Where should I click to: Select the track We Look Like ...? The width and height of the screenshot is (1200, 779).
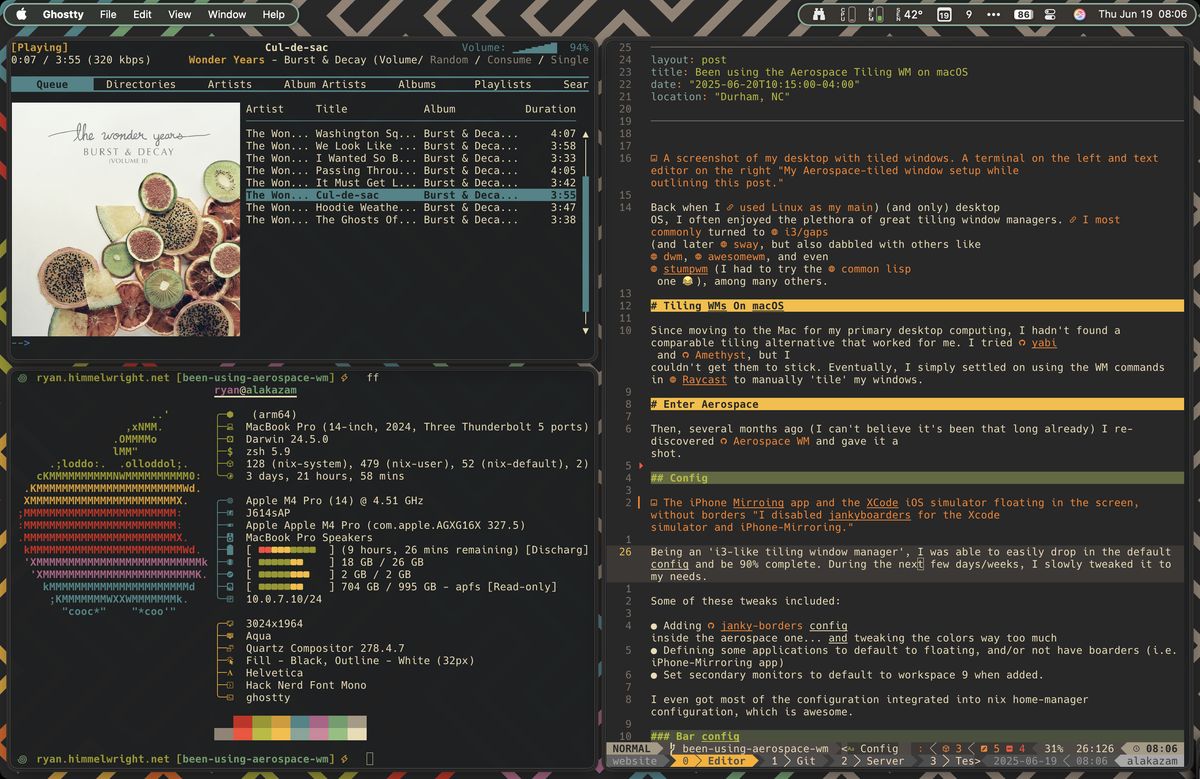tap(411, 146)
